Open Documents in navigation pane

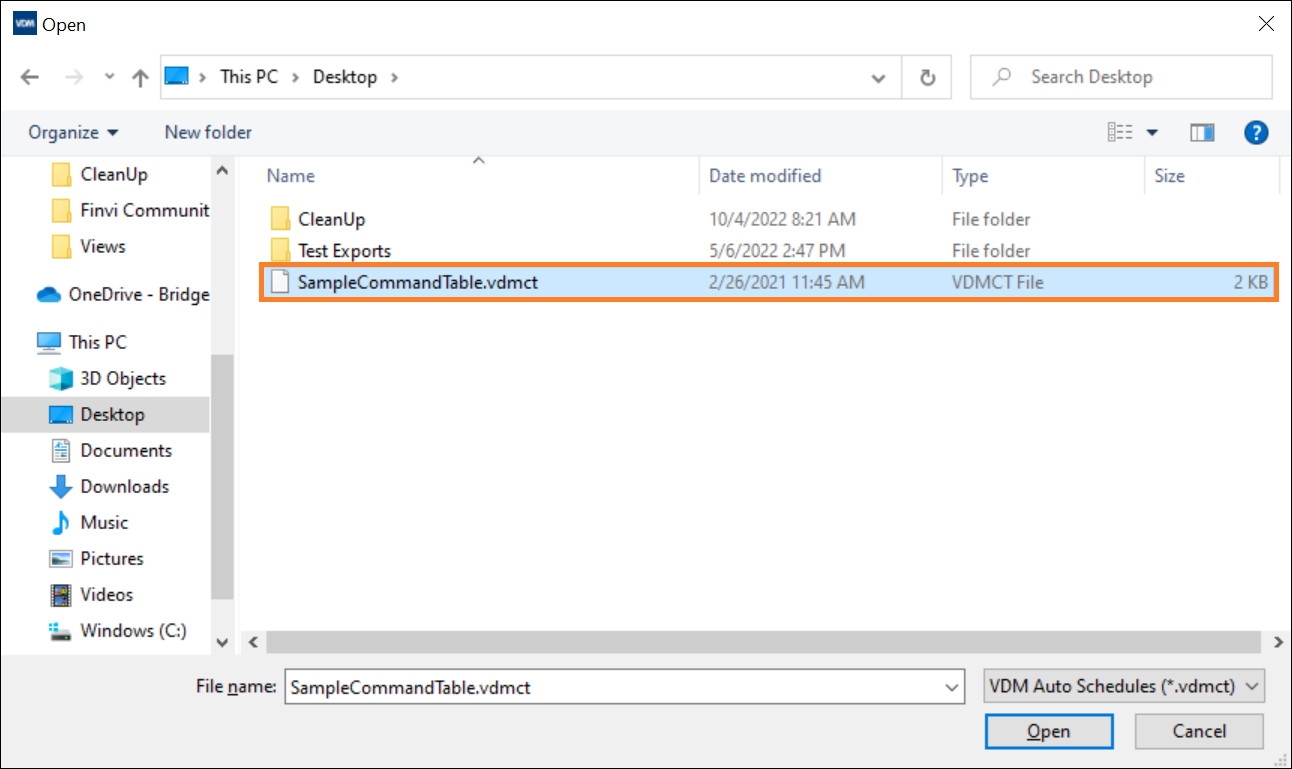click(126, 450)
